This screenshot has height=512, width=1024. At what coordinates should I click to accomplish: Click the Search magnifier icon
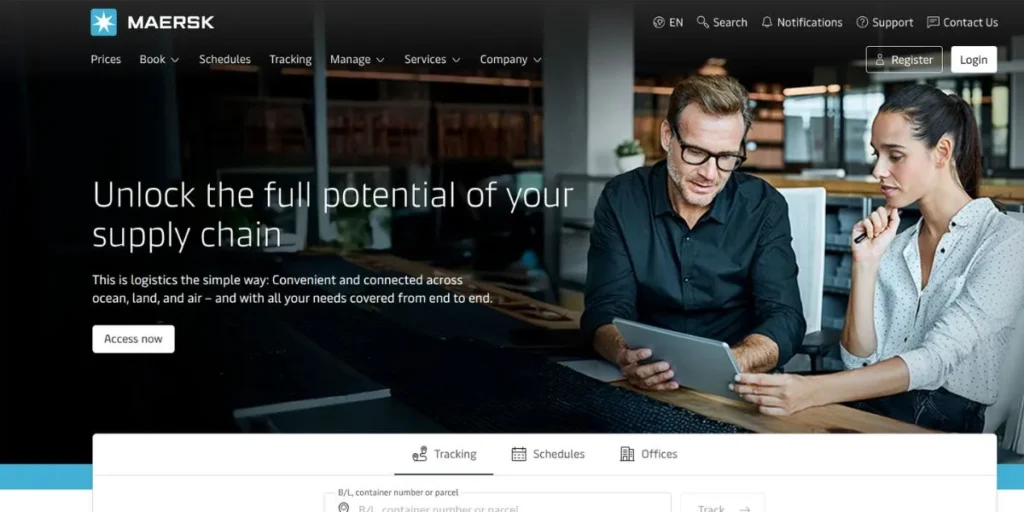(703, 22)
